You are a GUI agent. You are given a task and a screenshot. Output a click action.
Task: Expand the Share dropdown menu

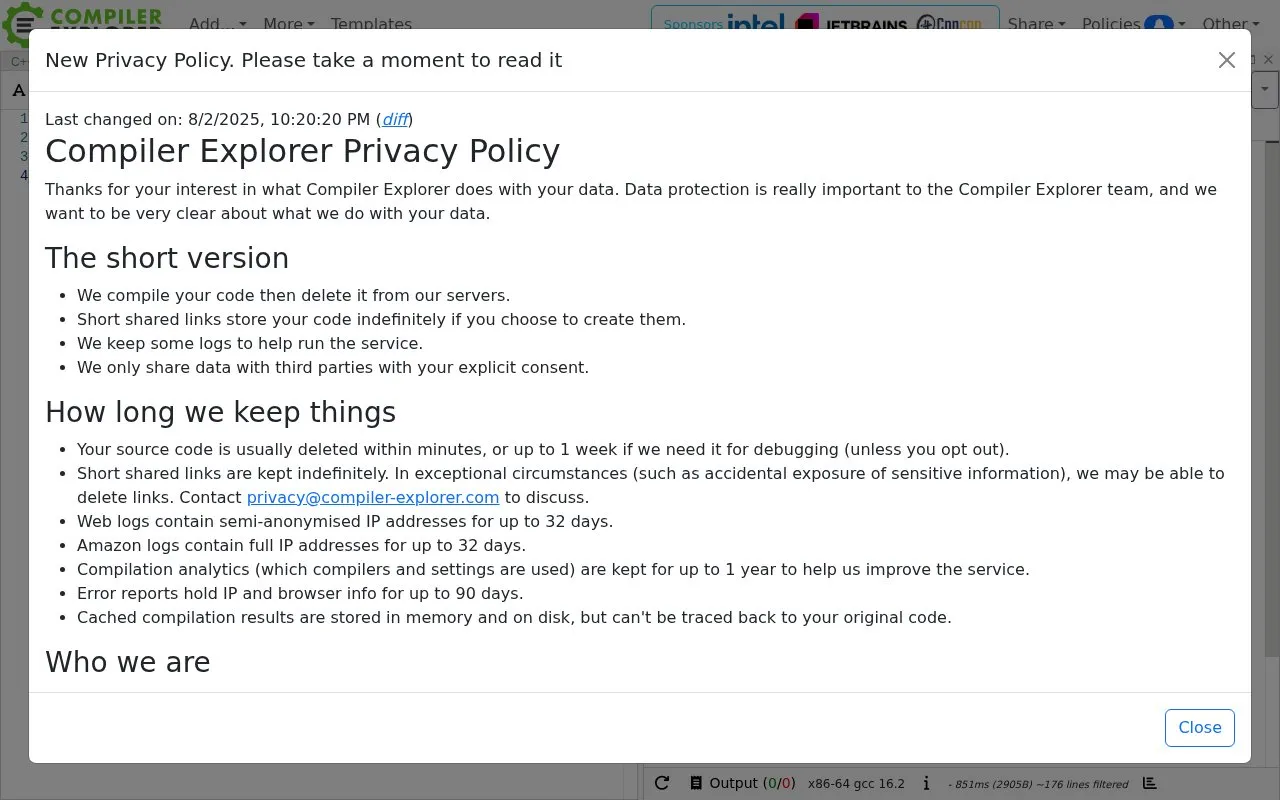coord(1037,24)
